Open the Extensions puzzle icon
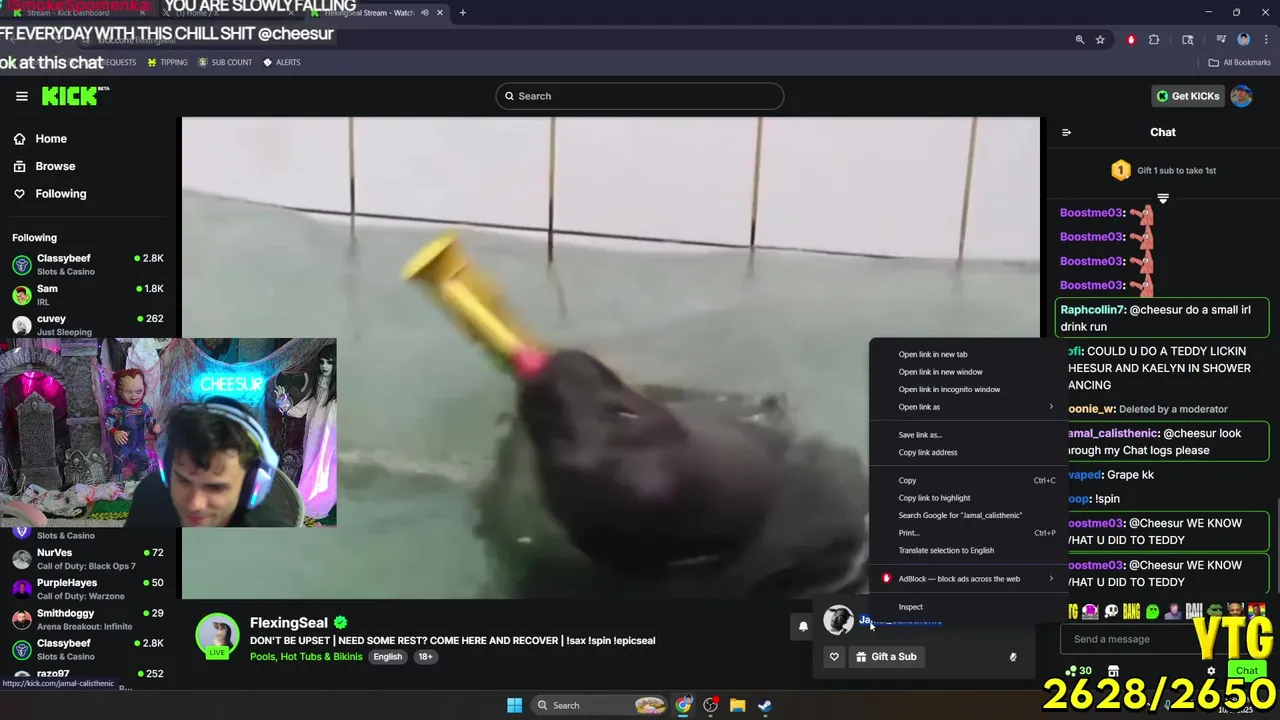Viewport: 1280px width, 720px height. pos(1154,40)
